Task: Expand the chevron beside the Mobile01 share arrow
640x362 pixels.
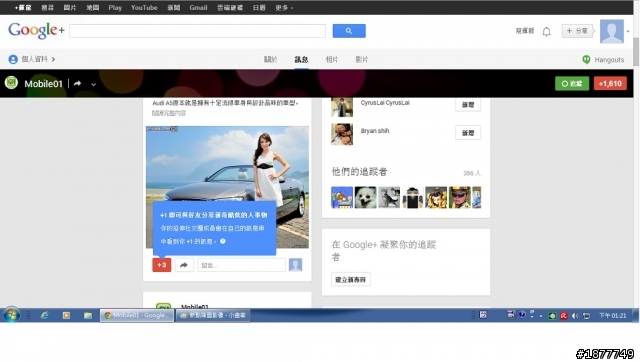Action: (93, 84)
